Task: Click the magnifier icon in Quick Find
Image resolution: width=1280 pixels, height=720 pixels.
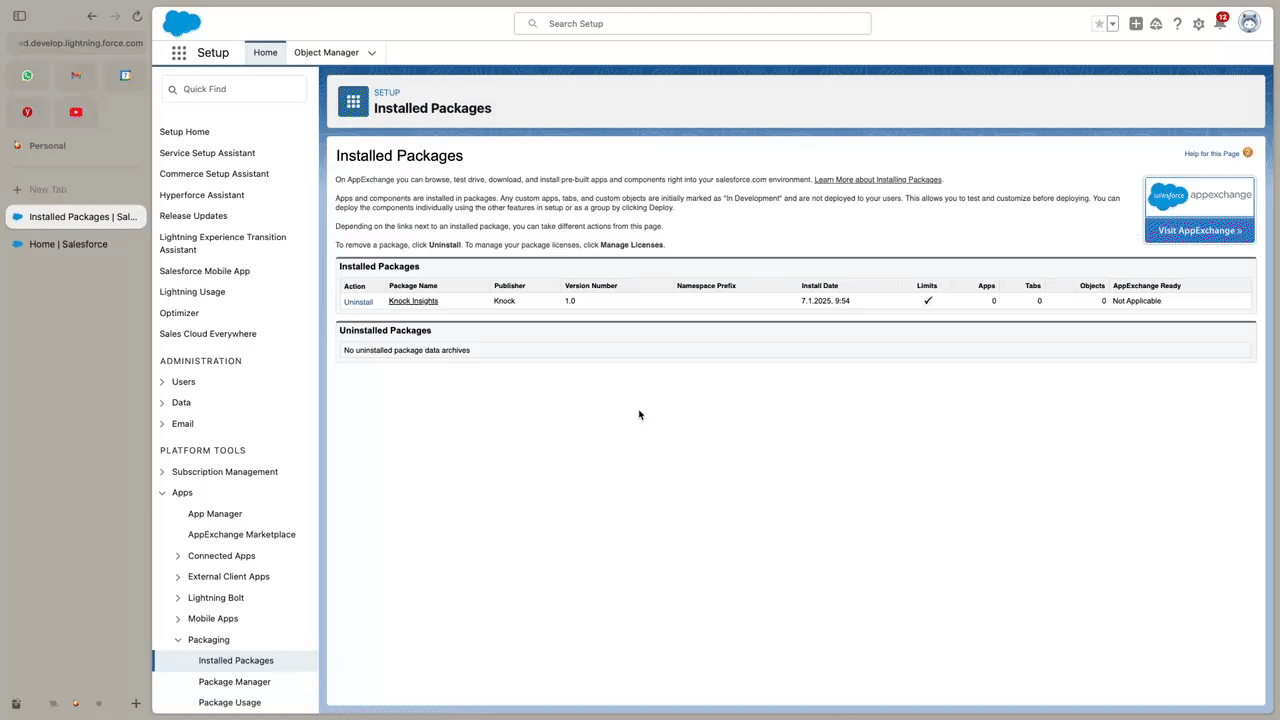Action: tap(173, 89)
